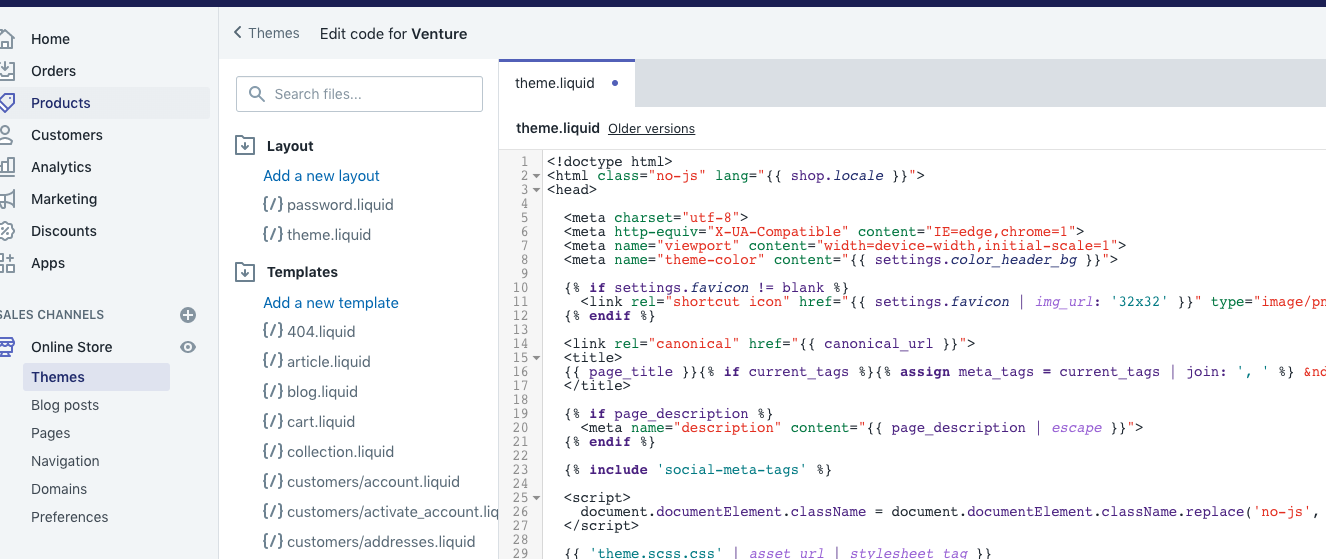This screenshot has height=559, width=1326.
Task: Click the Discounts badge icon
Action: [7, 231]
